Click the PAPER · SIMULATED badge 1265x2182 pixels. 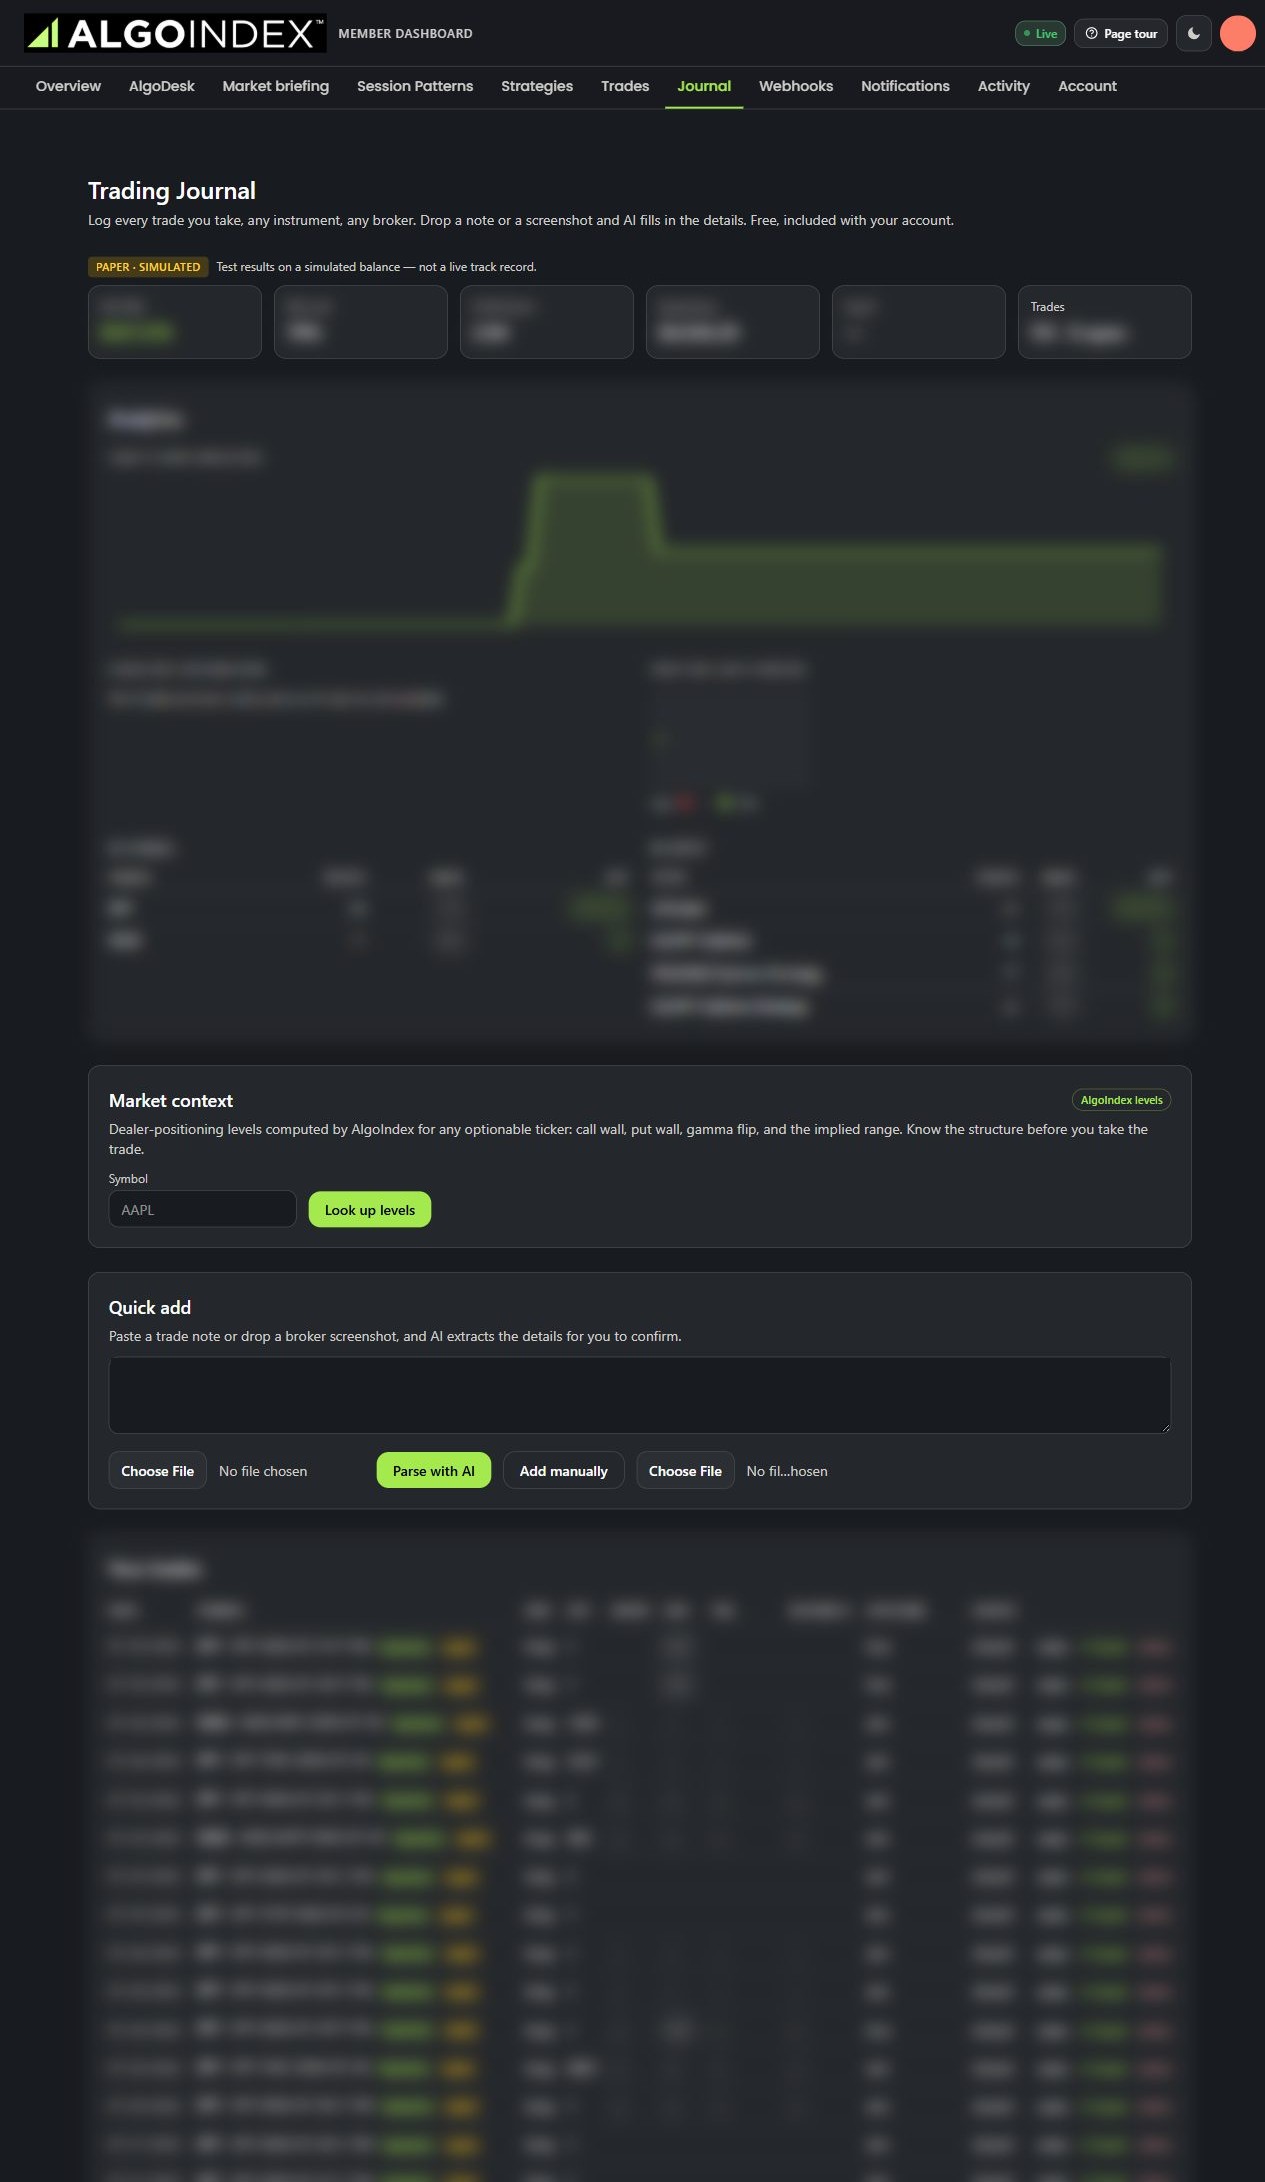click(x=148, y=267)
